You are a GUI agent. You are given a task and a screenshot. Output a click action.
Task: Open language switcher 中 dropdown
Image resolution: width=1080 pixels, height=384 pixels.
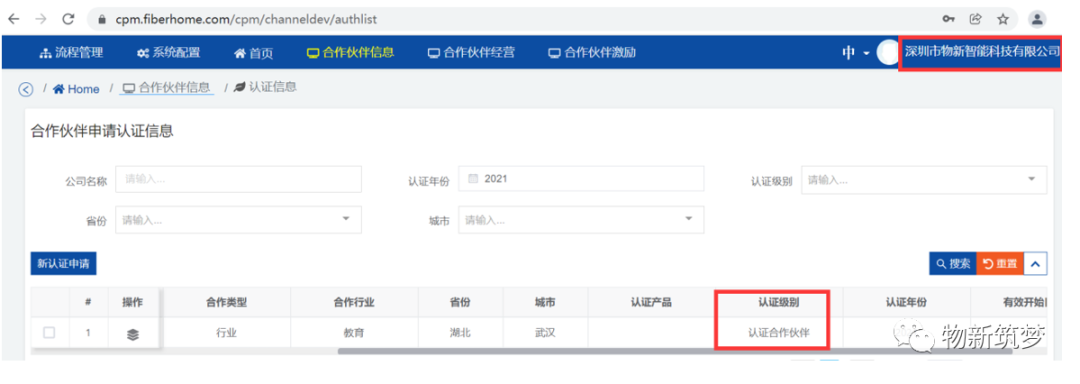pos(855,53)
